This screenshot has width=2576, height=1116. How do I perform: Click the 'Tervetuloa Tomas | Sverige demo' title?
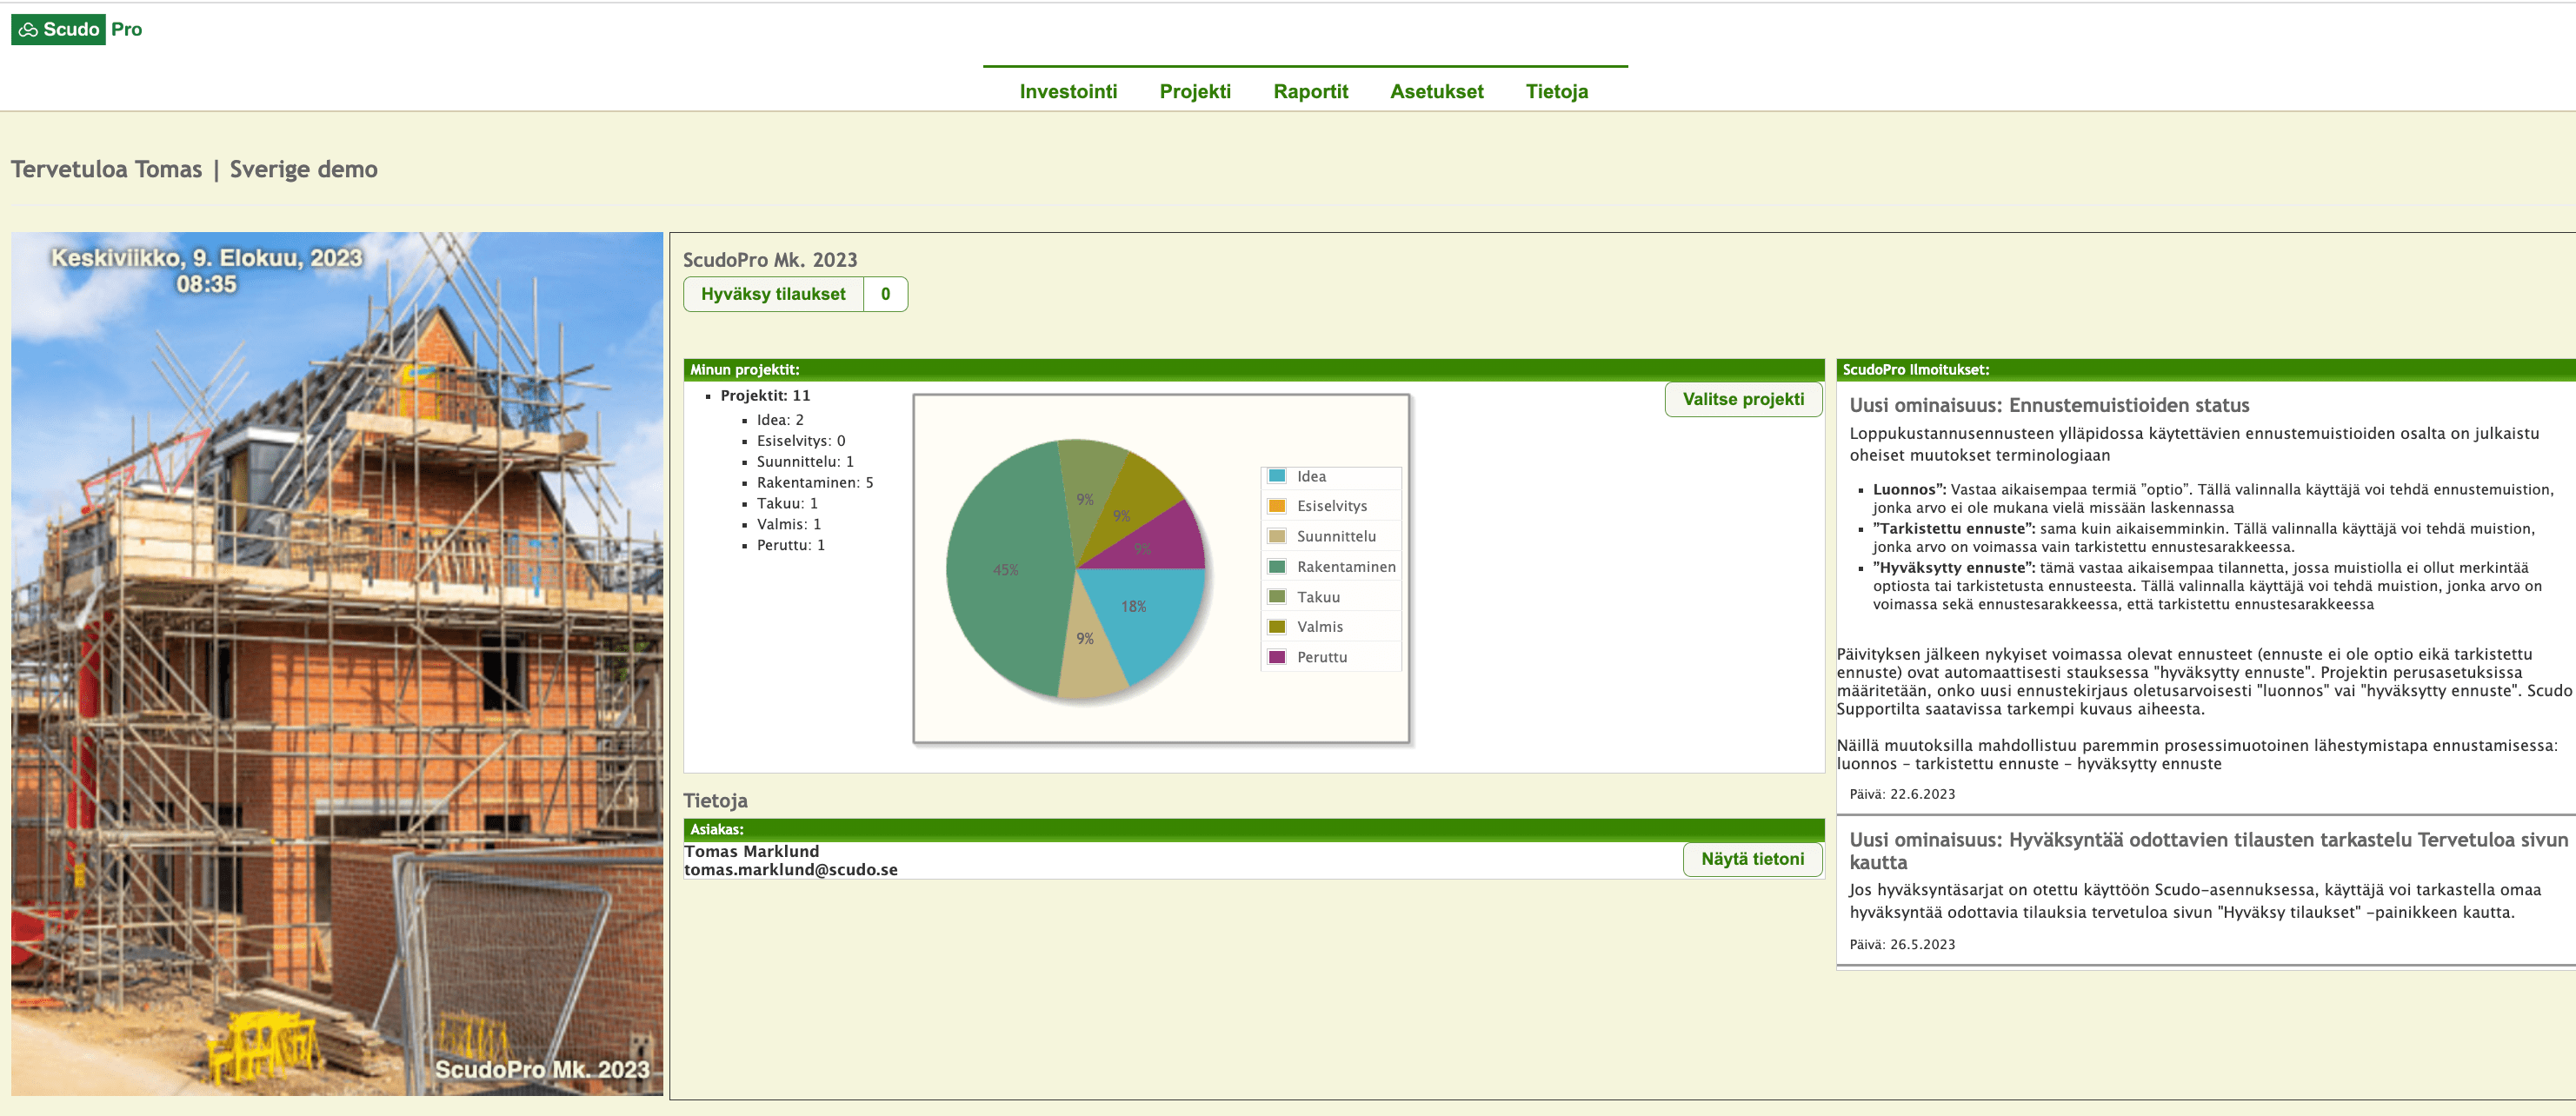[194, 169]
